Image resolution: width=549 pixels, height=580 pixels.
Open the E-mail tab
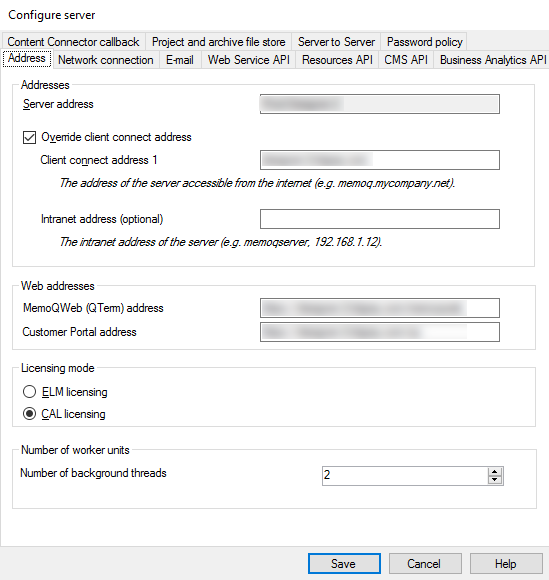click(180, 60)
